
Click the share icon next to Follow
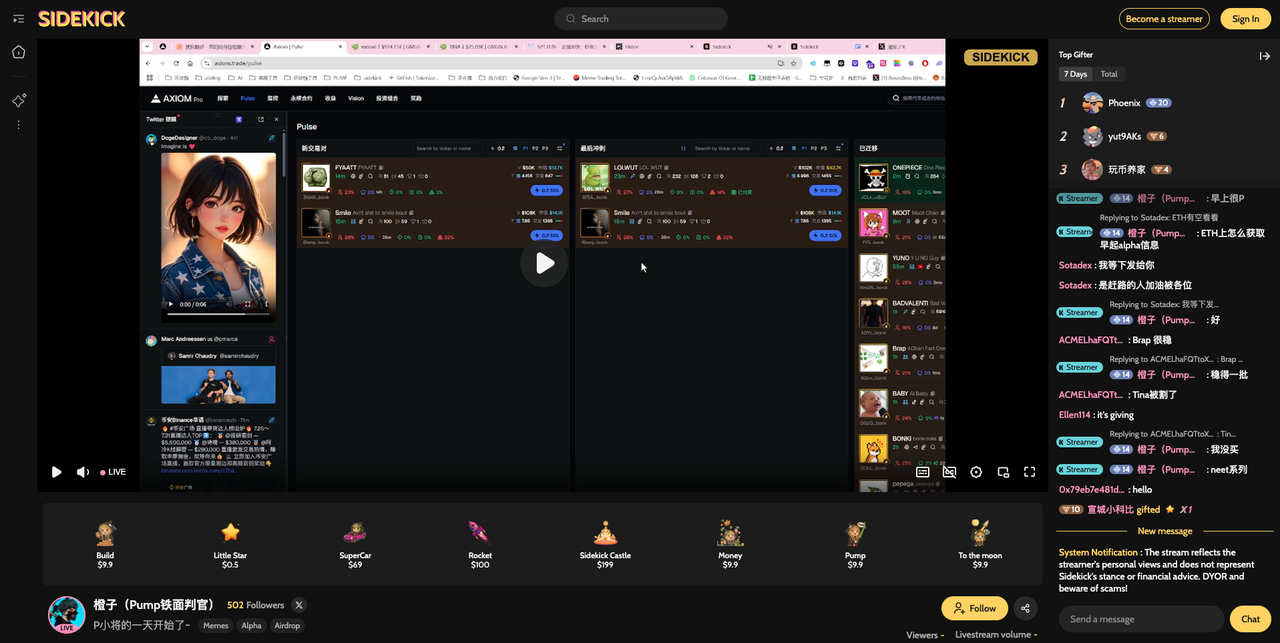(x=1025, y=608)
